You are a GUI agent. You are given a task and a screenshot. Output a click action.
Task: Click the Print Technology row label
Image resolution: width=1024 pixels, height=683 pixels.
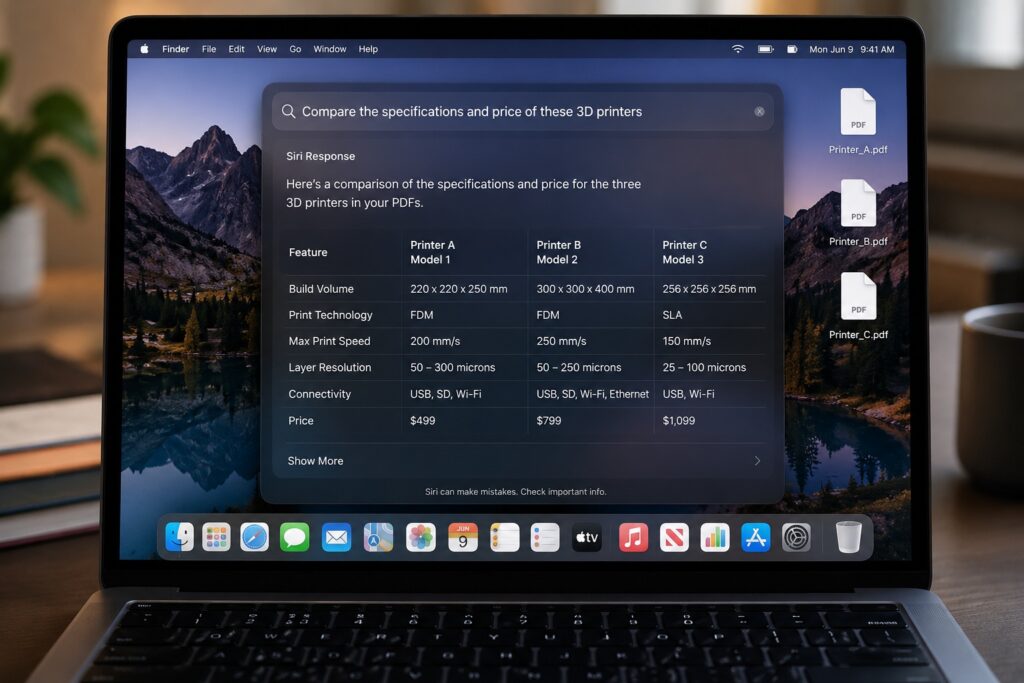pos(330,315)
